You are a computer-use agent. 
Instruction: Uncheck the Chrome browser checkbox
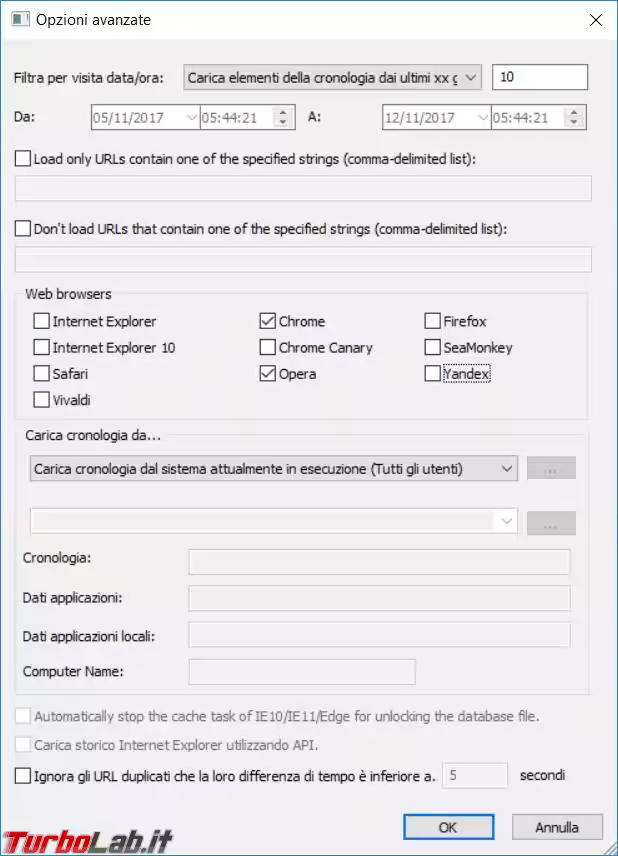pos(268,322)
